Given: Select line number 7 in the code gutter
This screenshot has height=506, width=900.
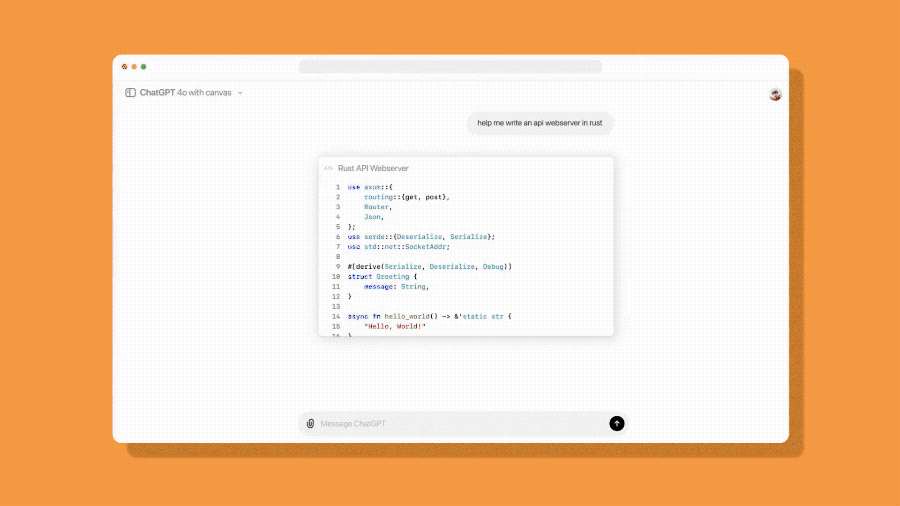Looking at the screenshot, I should (337, 247).
